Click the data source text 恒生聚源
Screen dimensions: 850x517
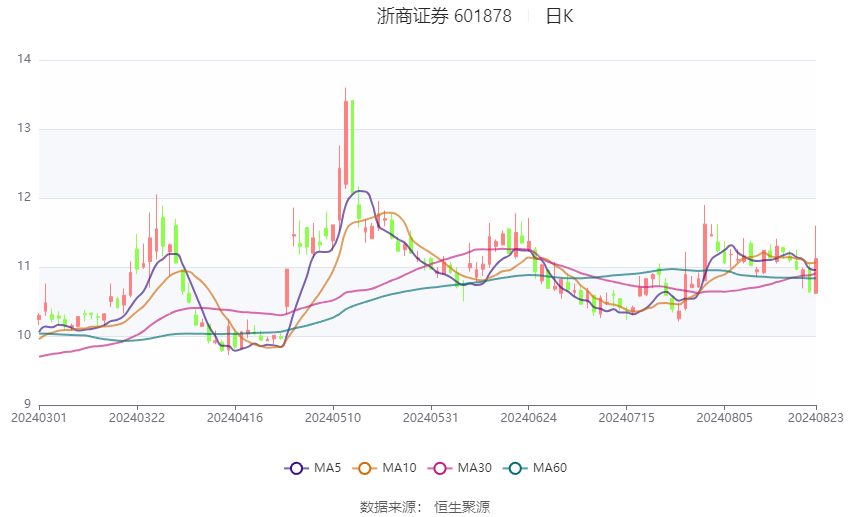(x=462, y=507)
